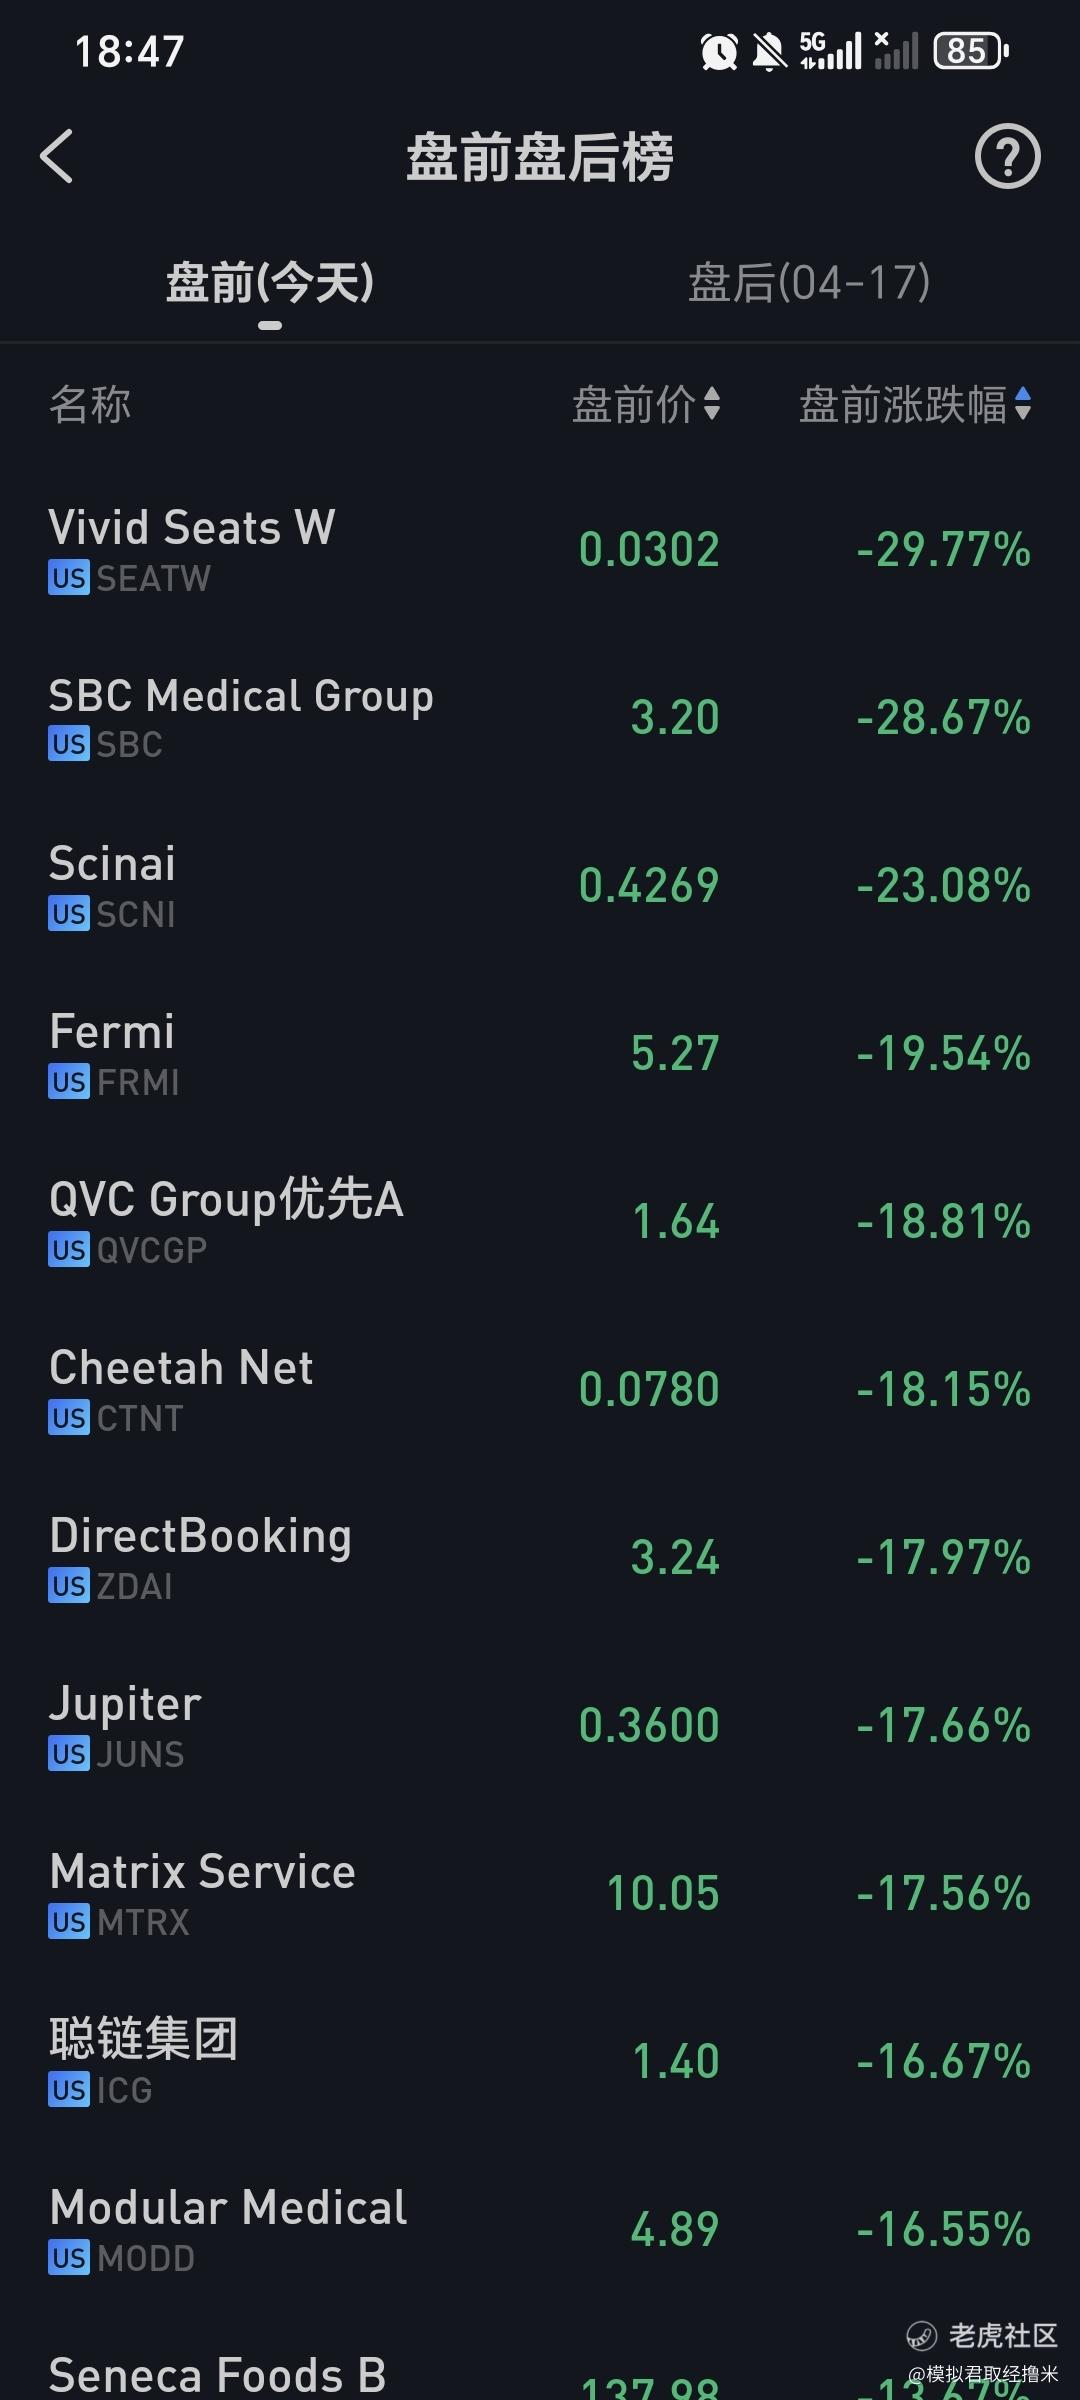This screenshot has width=1080, height=2400.
Task: Open the help question mark icon
Action: coord(1007,157)
